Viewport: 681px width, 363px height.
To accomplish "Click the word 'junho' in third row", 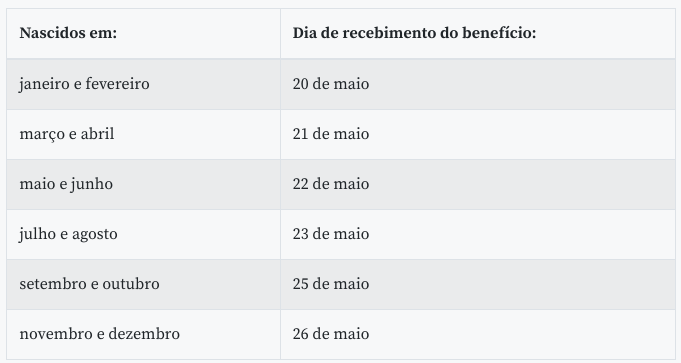I will click(x=92, y=185).
